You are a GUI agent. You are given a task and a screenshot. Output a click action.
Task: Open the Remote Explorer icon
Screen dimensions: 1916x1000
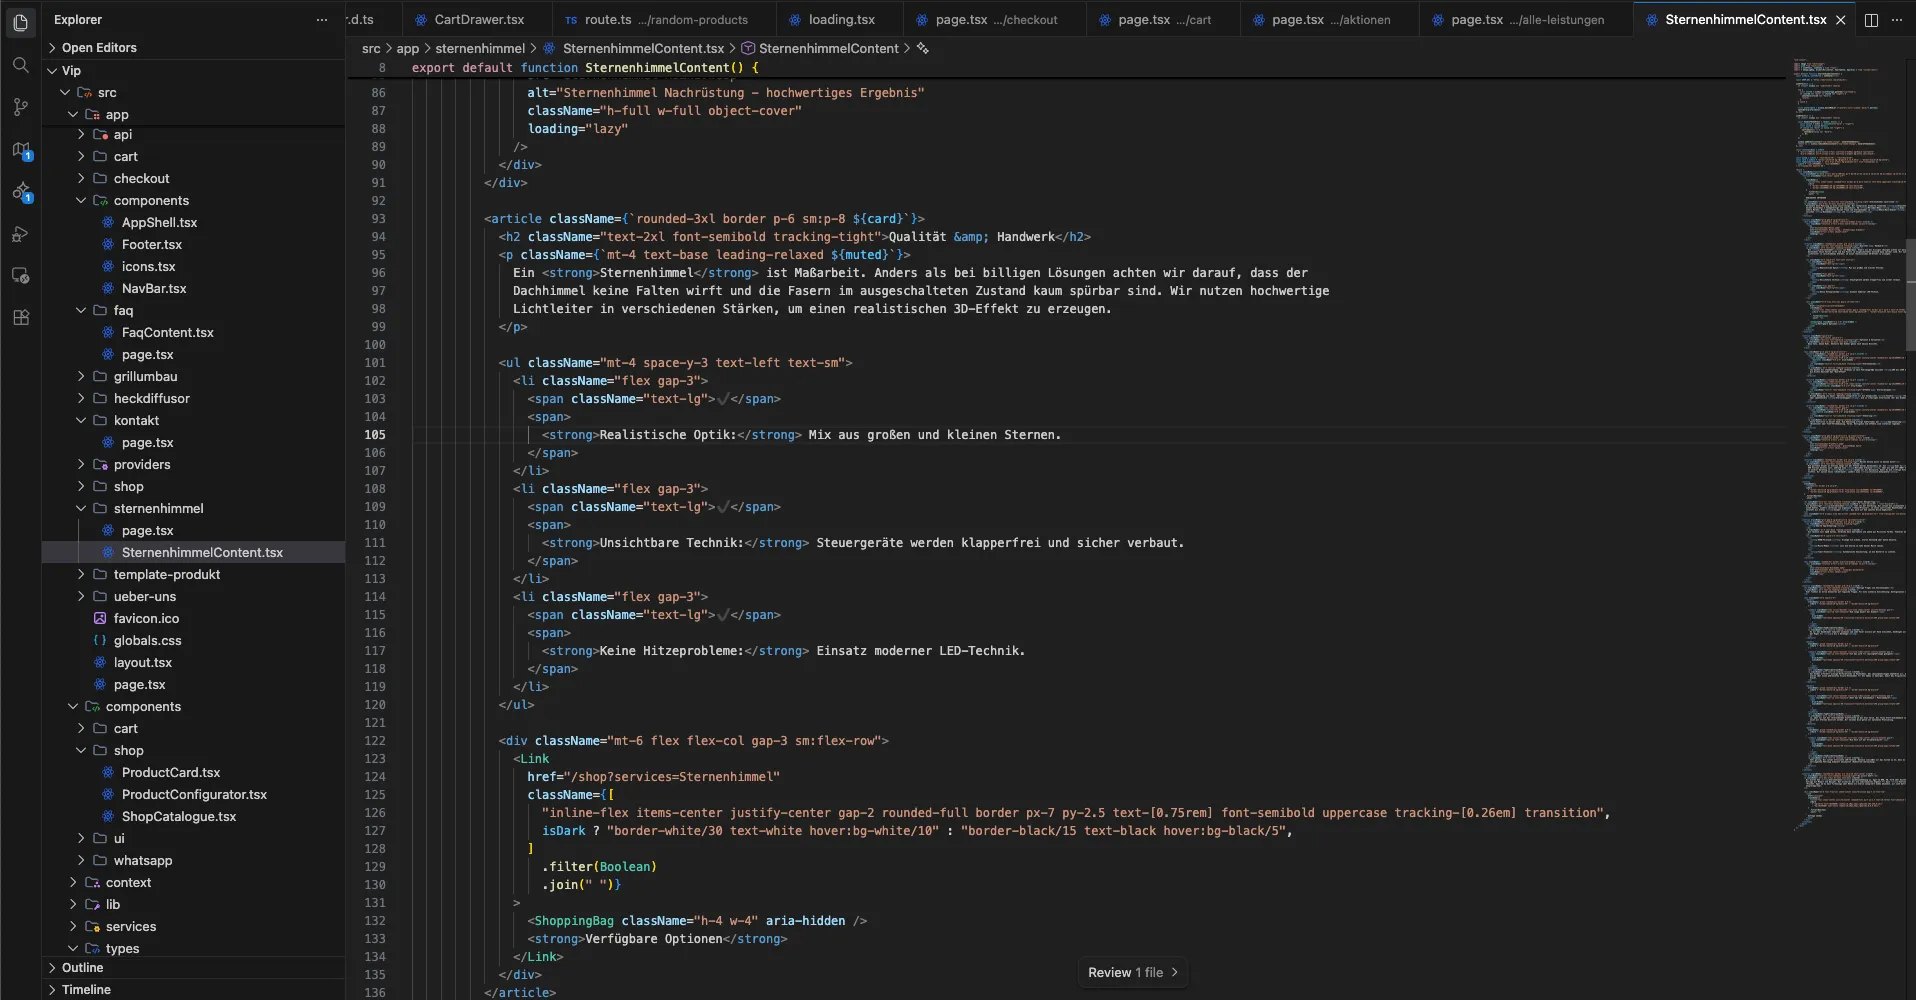point(22,276)
